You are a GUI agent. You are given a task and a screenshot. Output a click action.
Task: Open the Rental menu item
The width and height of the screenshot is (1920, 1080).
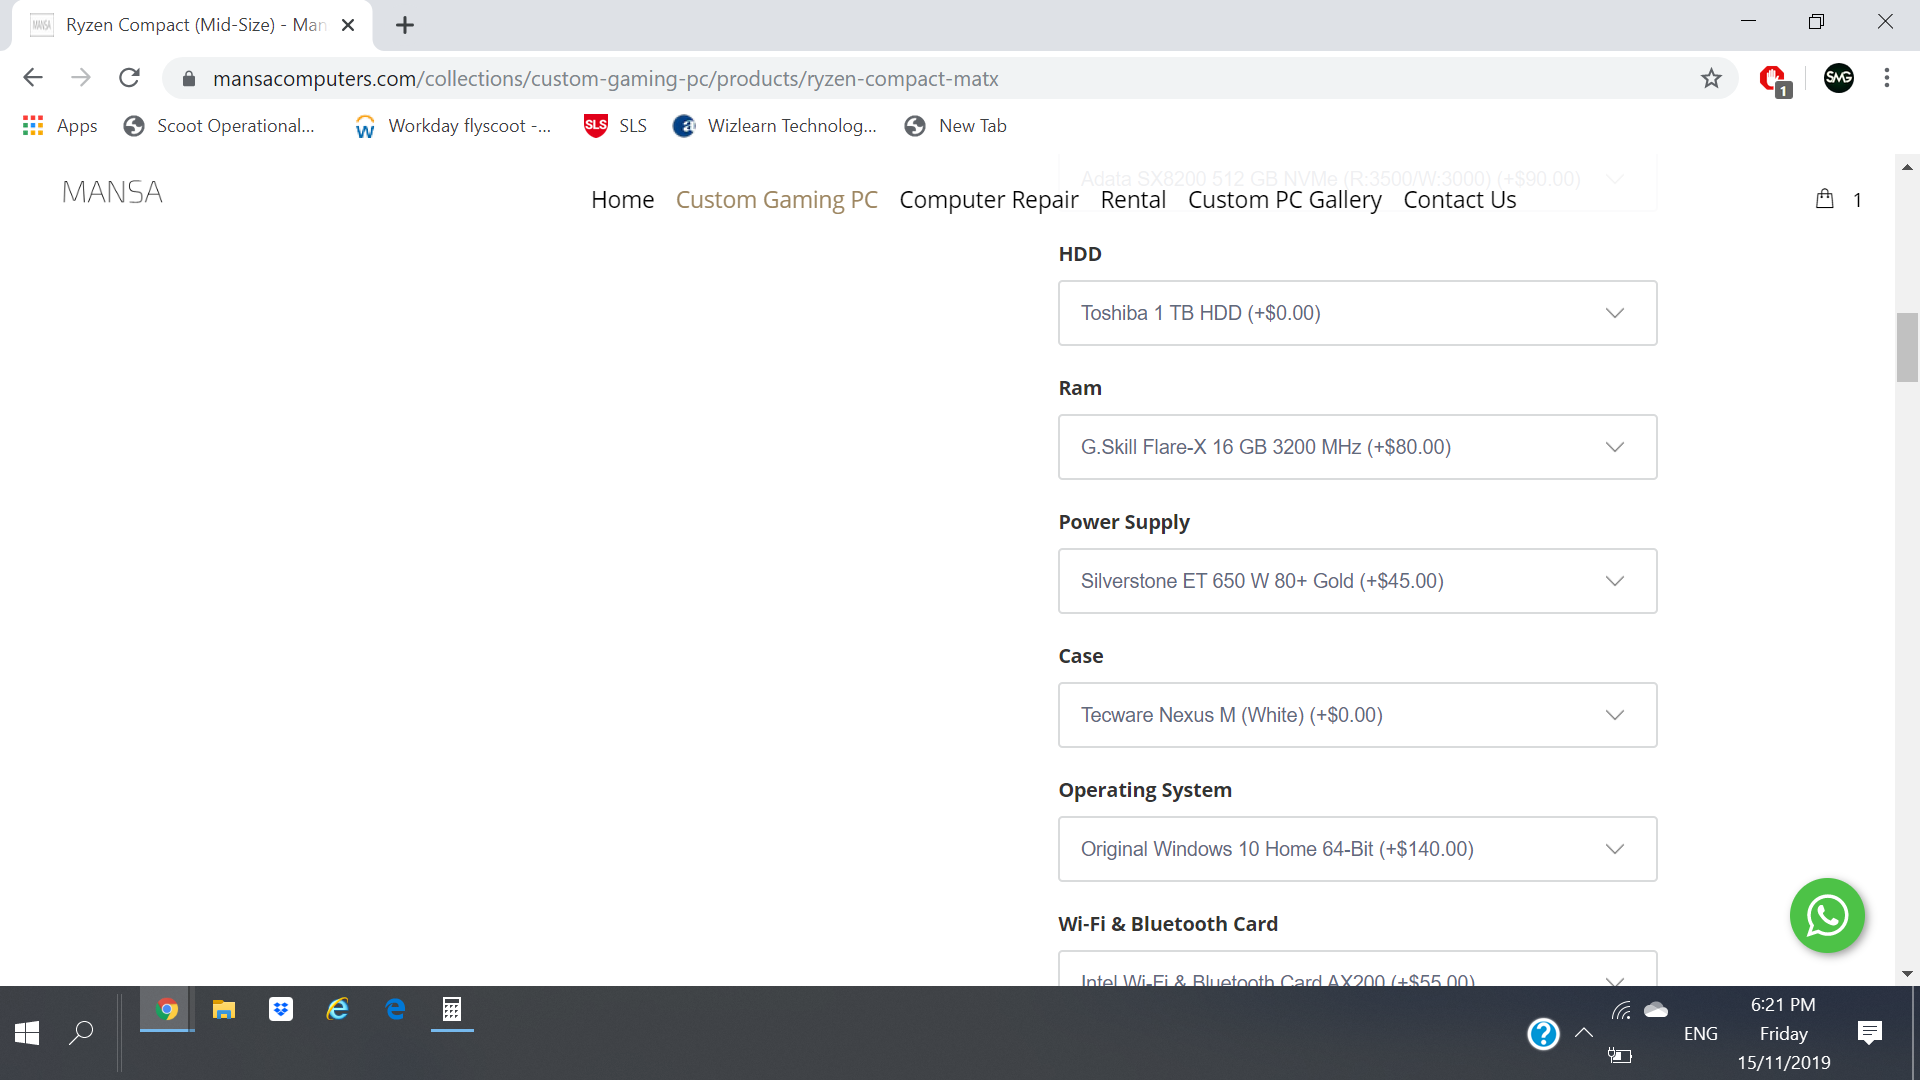click(x=1133, y=200)
